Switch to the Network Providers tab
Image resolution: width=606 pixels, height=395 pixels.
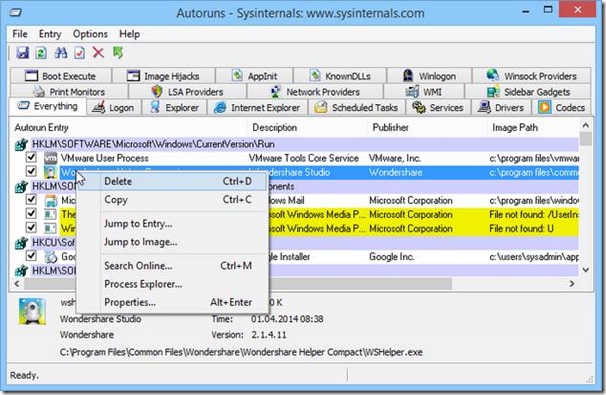(x=315, y=92)
